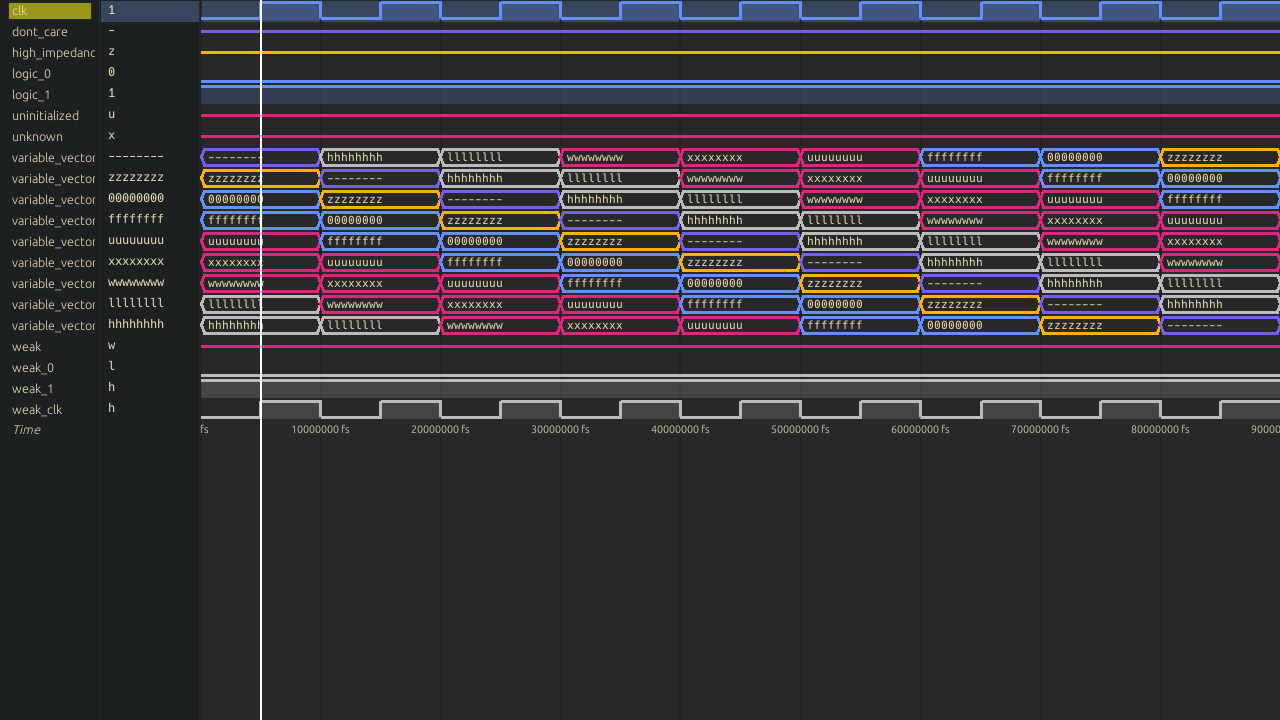The height and width of the screenshot is (720, 1280).
Task: Click value 'x' beside unknown
Action: (x=111, y=136)
